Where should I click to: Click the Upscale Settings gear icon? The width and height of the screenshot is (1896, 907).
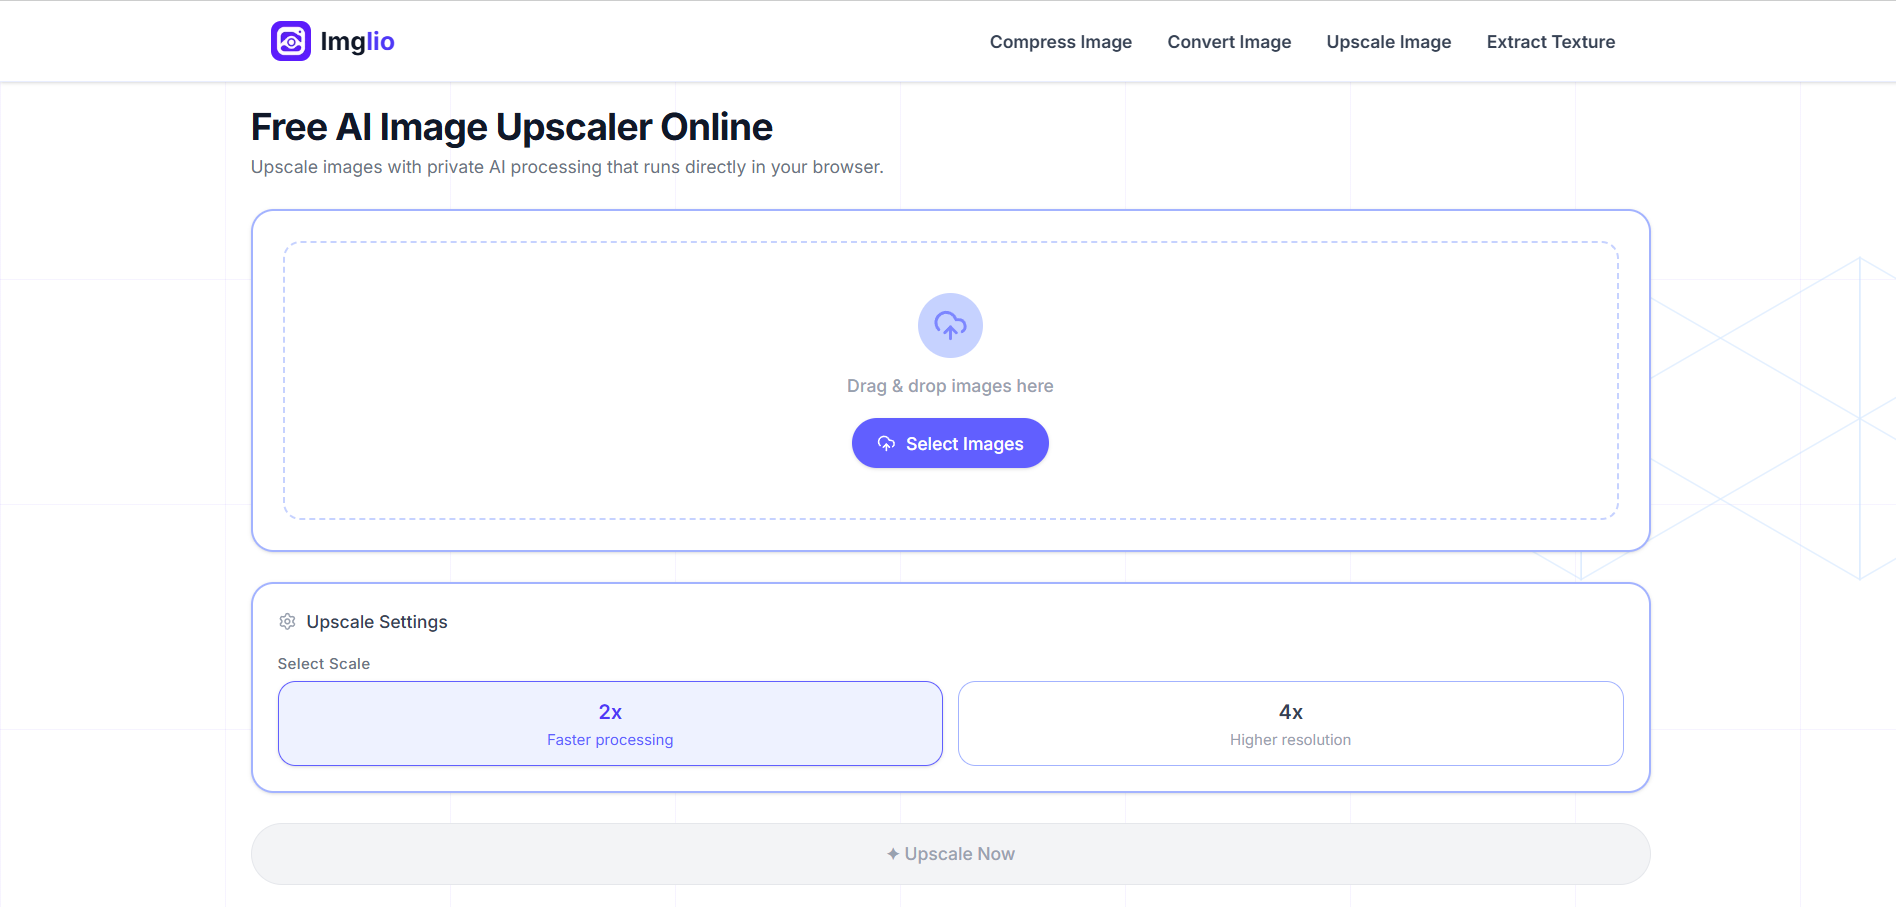coord(287,622)
